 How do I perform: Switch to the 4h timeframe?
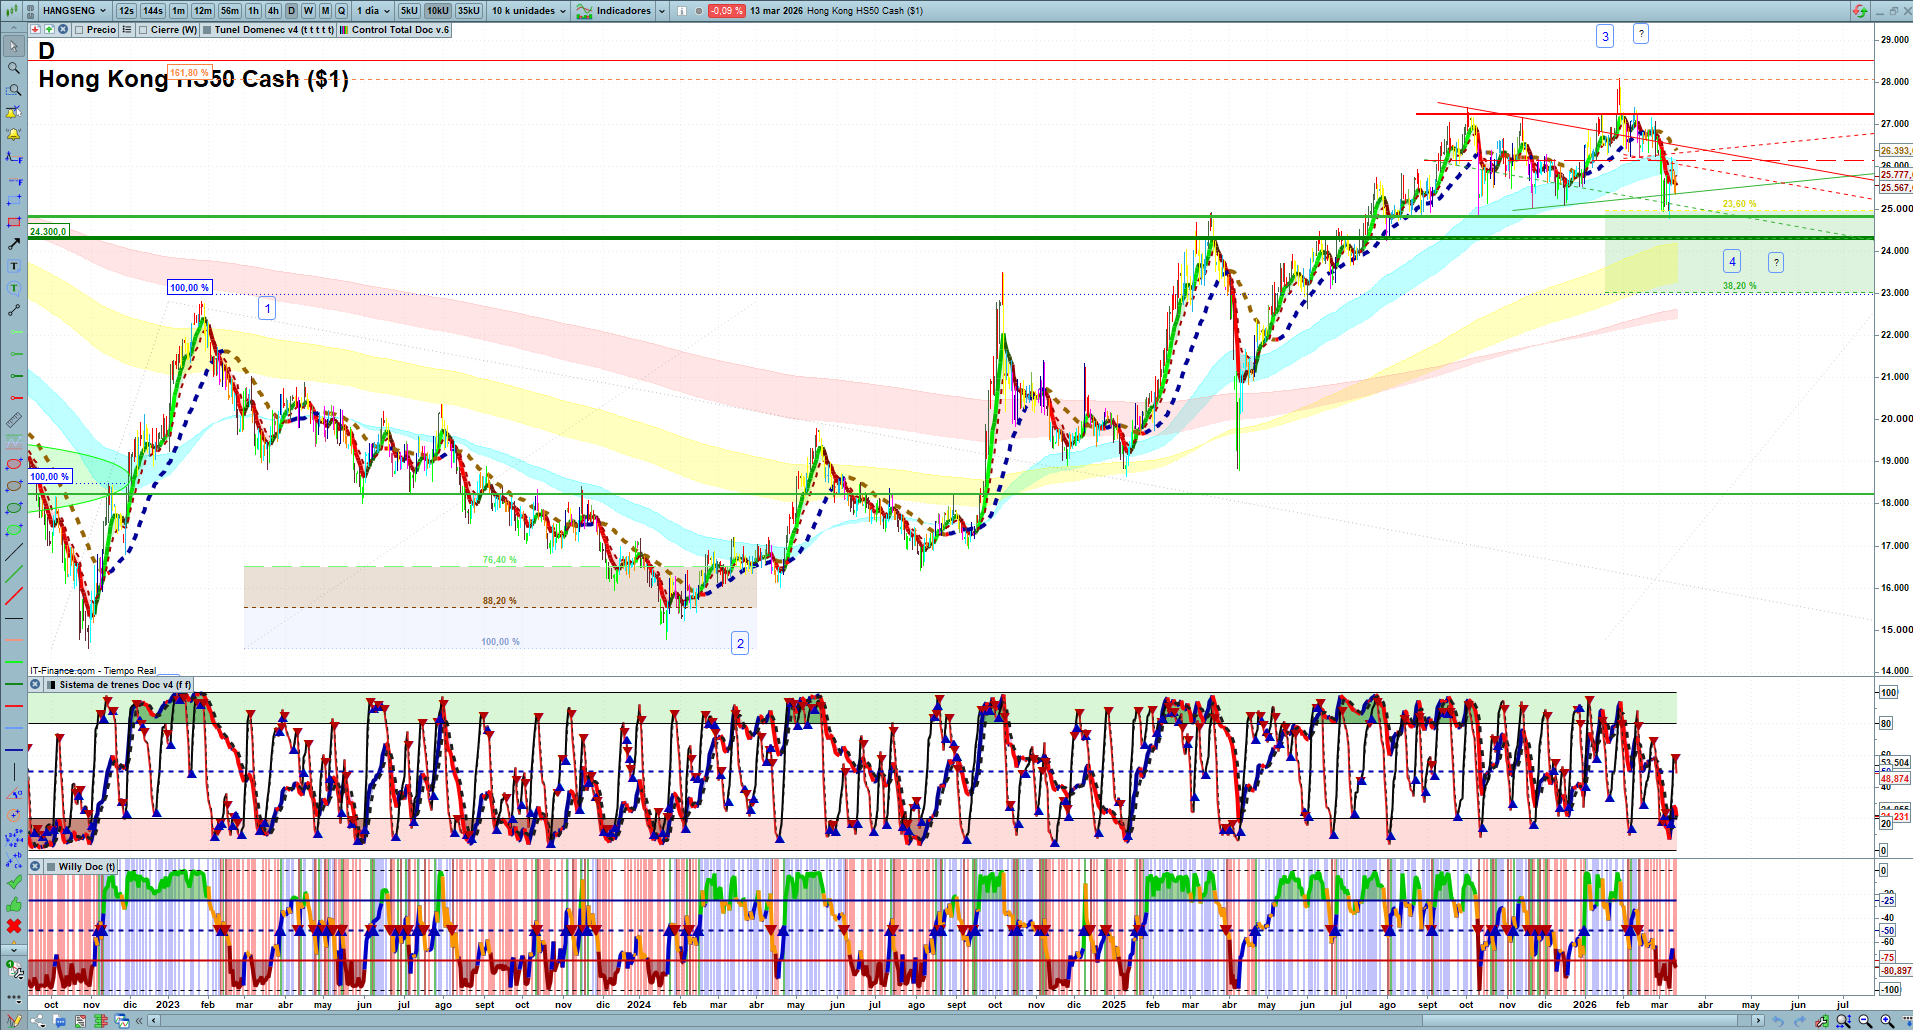click(x=273, y=11)
